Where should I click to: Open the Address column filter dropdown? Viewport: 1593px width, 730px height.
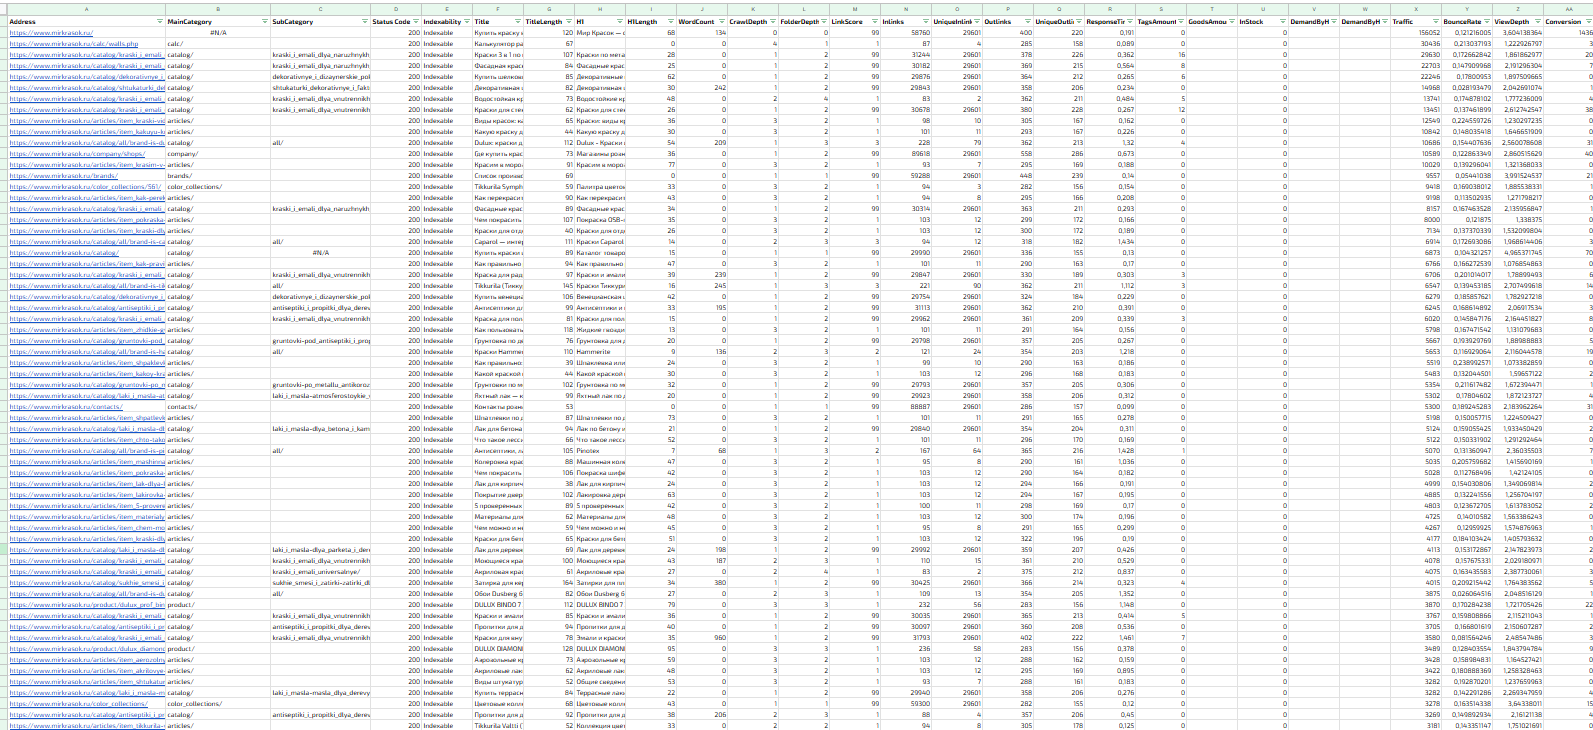pos(160,21)
